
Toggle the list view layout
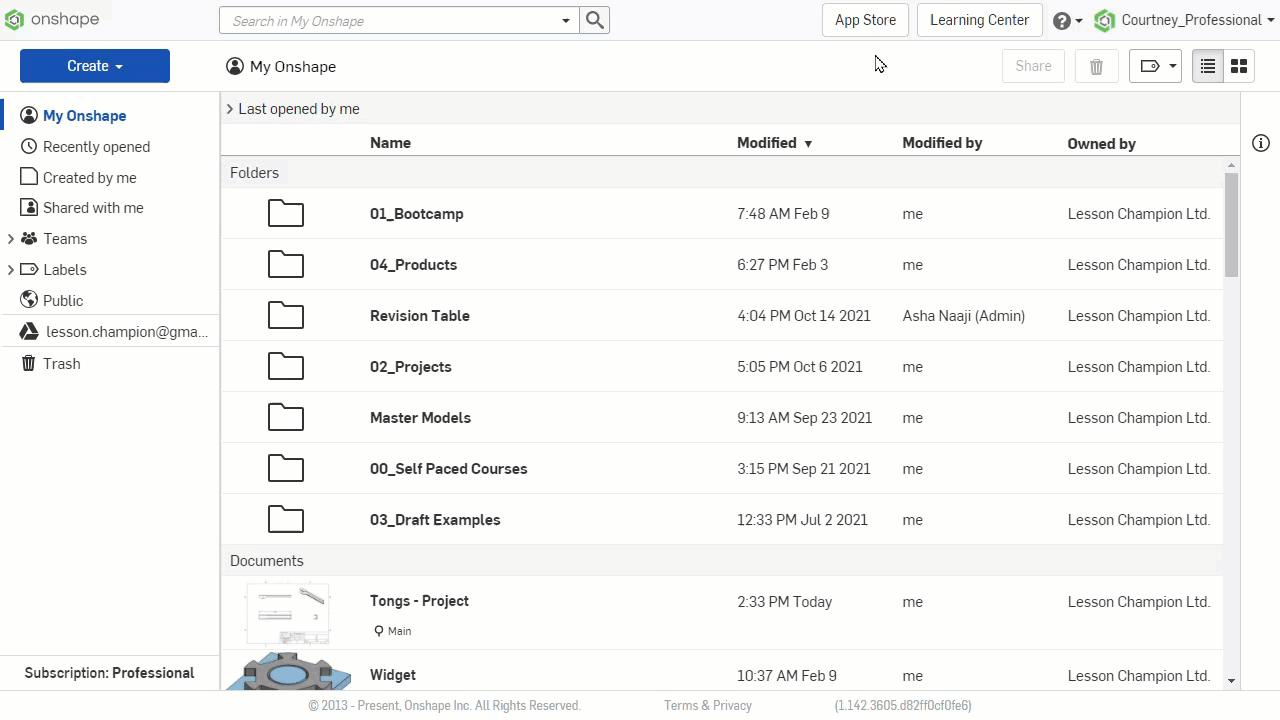[1207, 66]
